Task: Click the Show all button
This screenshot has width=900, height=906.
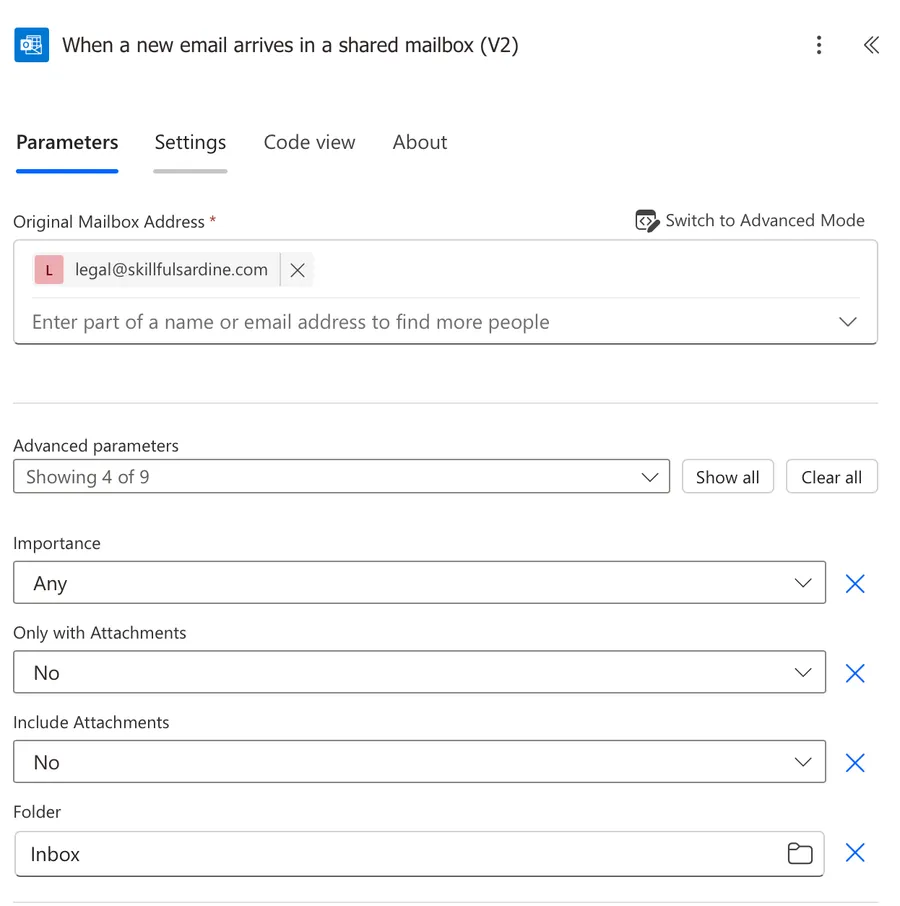Action: point(727,477)
